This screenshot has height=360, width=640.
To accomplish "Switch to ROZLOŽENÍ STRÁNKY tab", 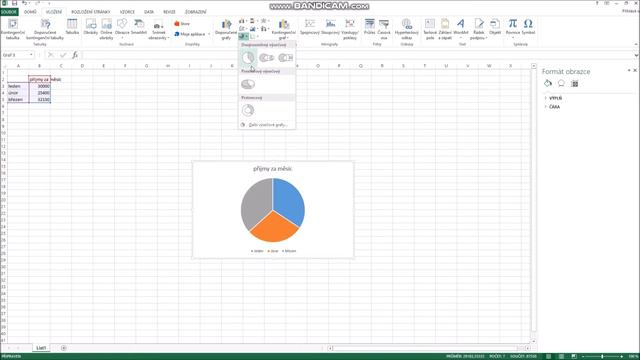I will click(x=91, y=12).
